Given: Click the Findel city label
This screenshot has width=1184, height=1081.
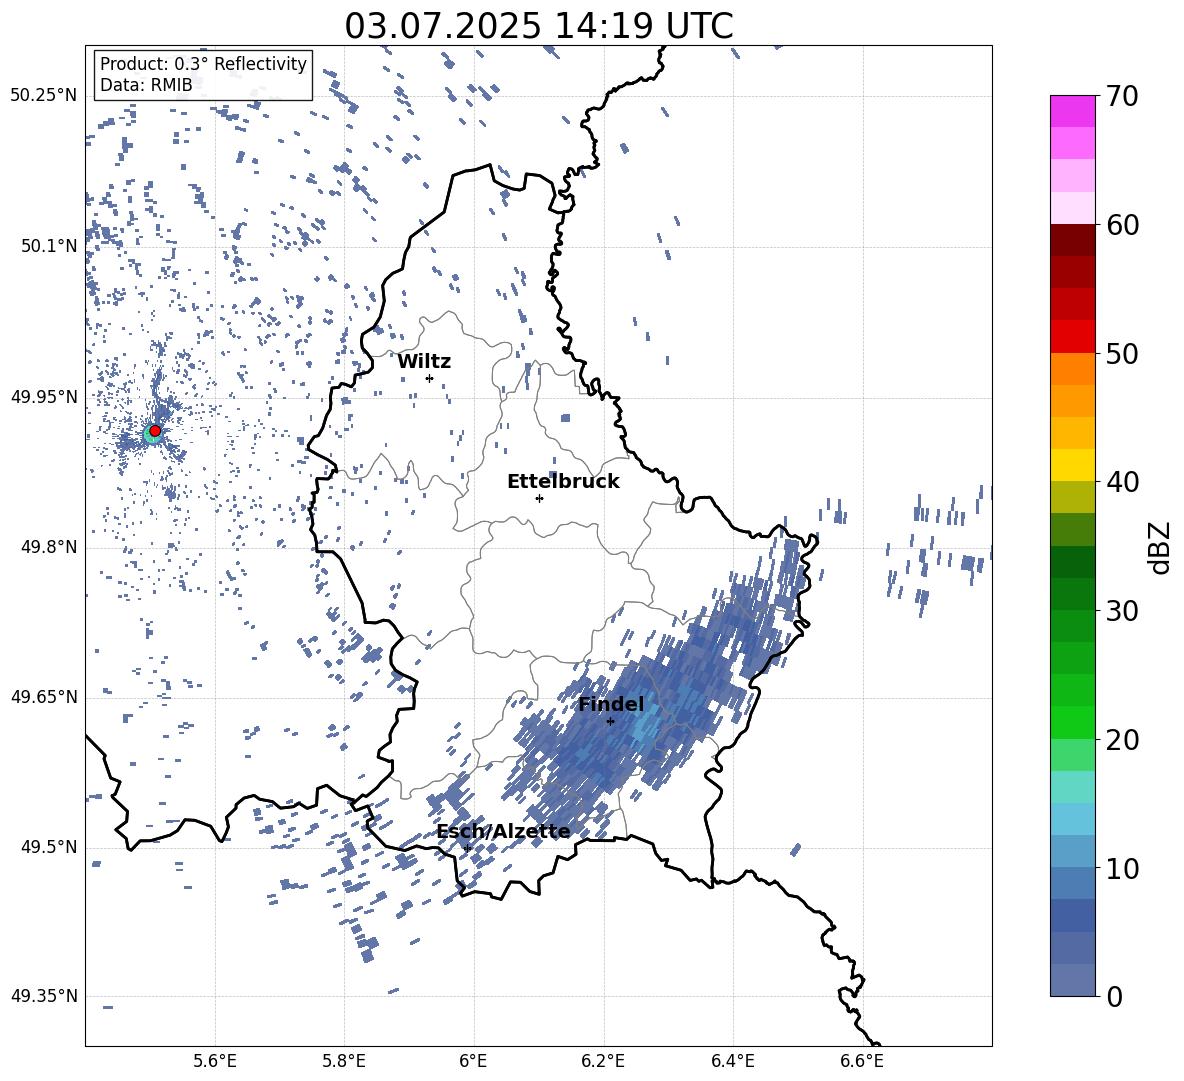Looking at the screenshot, I should click(611, 704).
